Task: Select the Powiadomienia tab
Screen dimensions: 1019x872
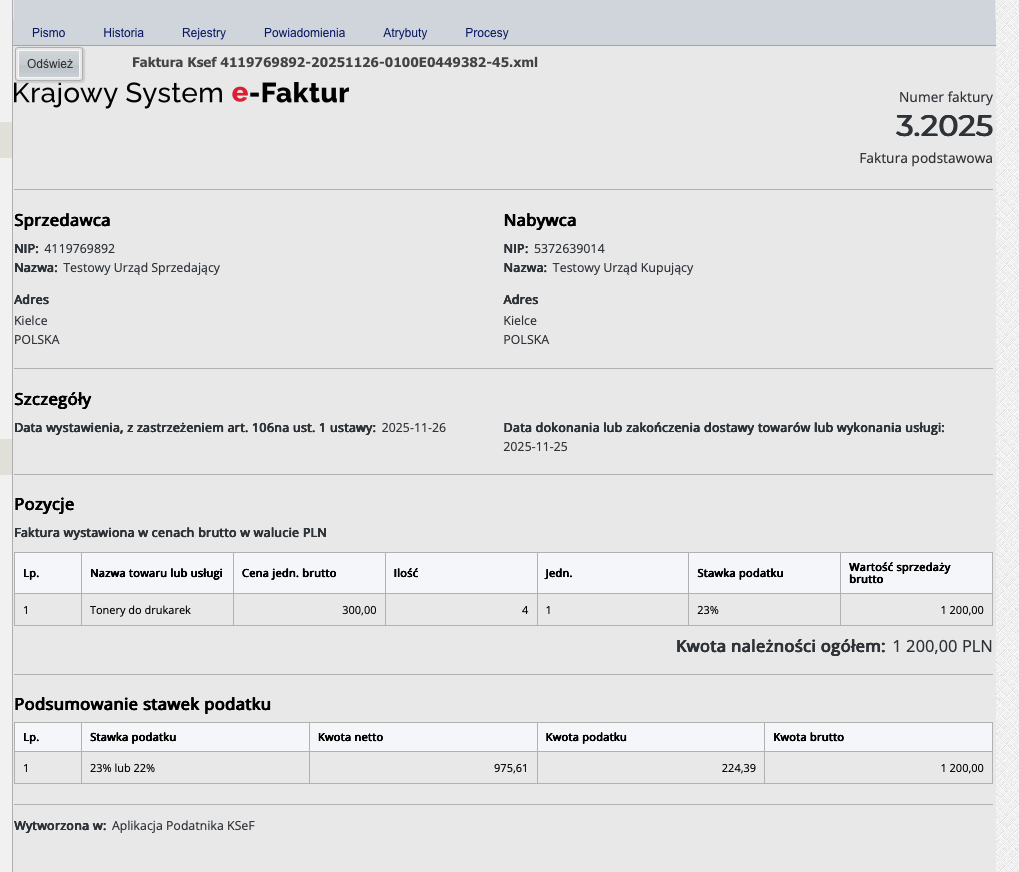Action: (x=304, y=33)
